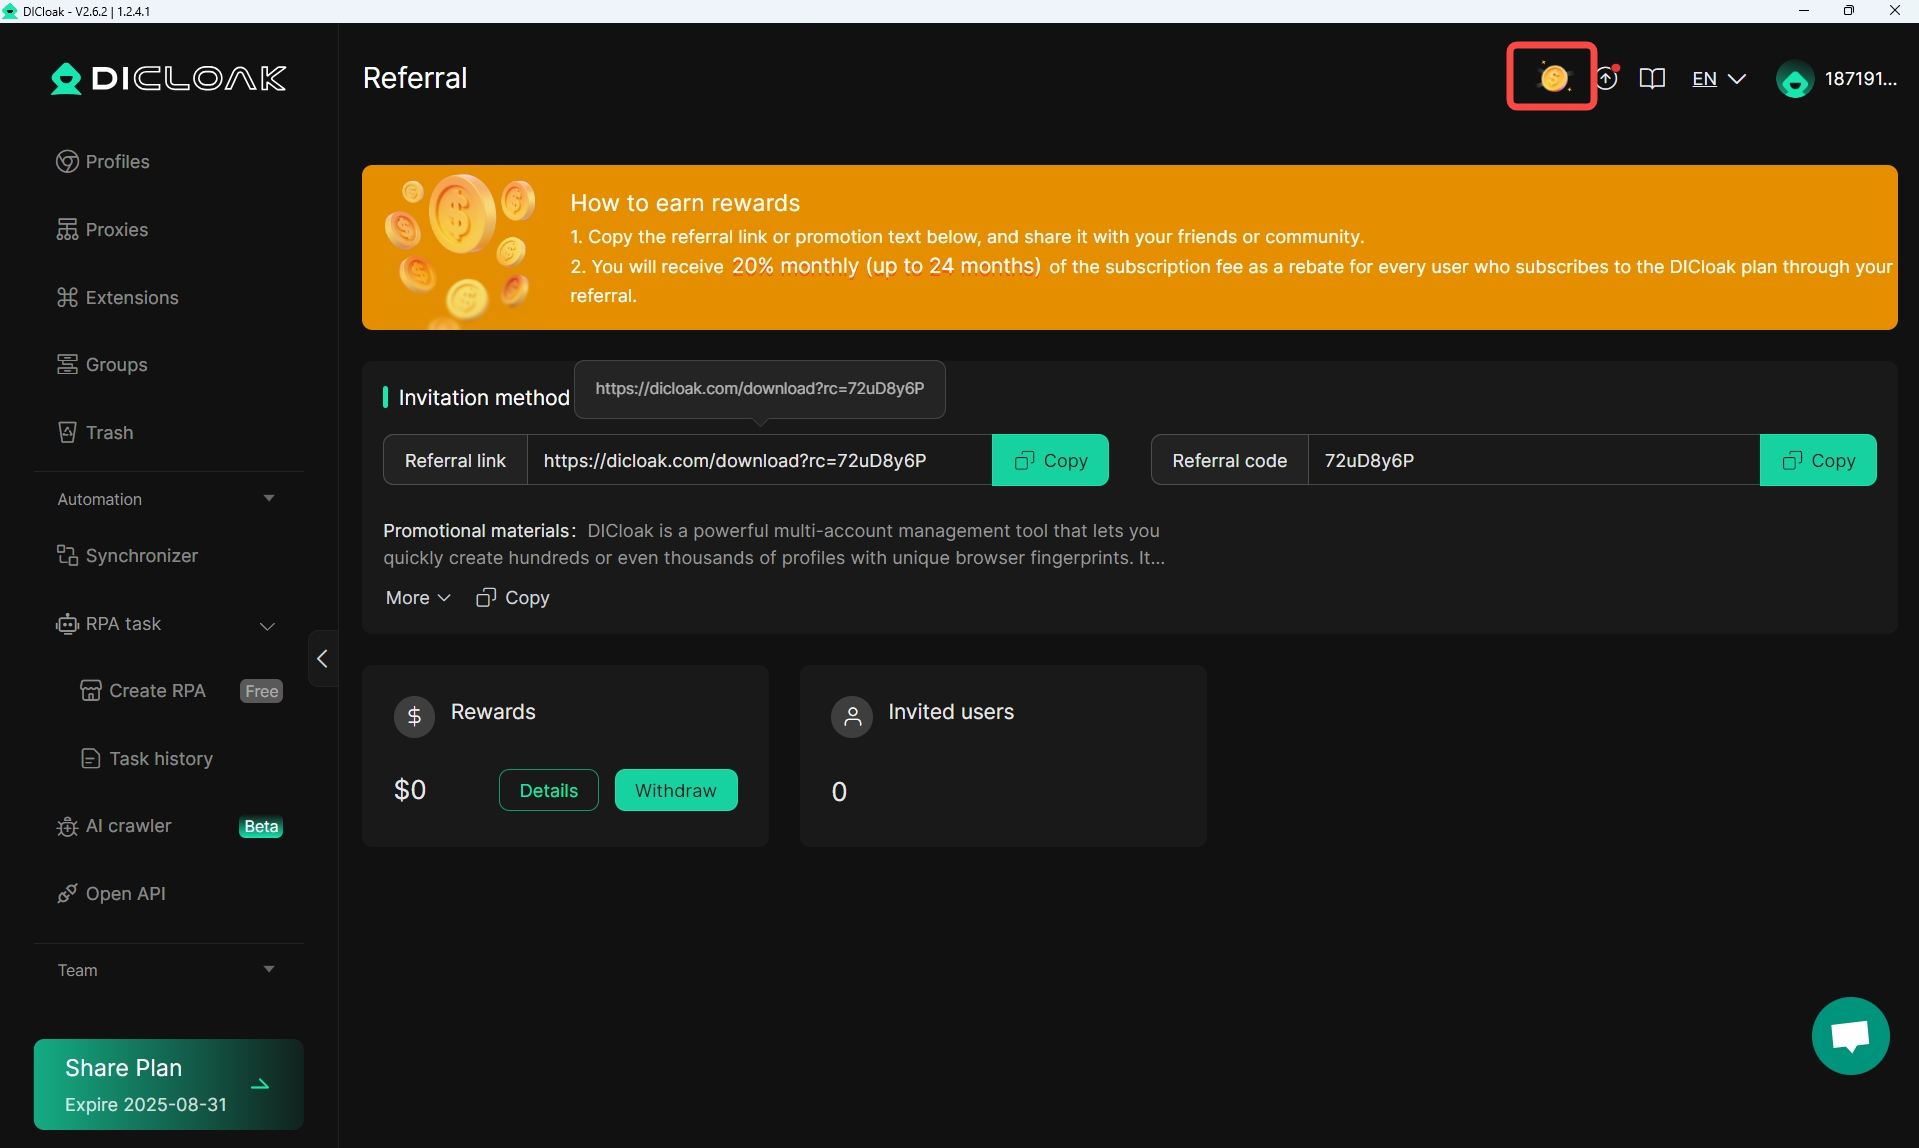Select RPA task menu item

point(123,624)
